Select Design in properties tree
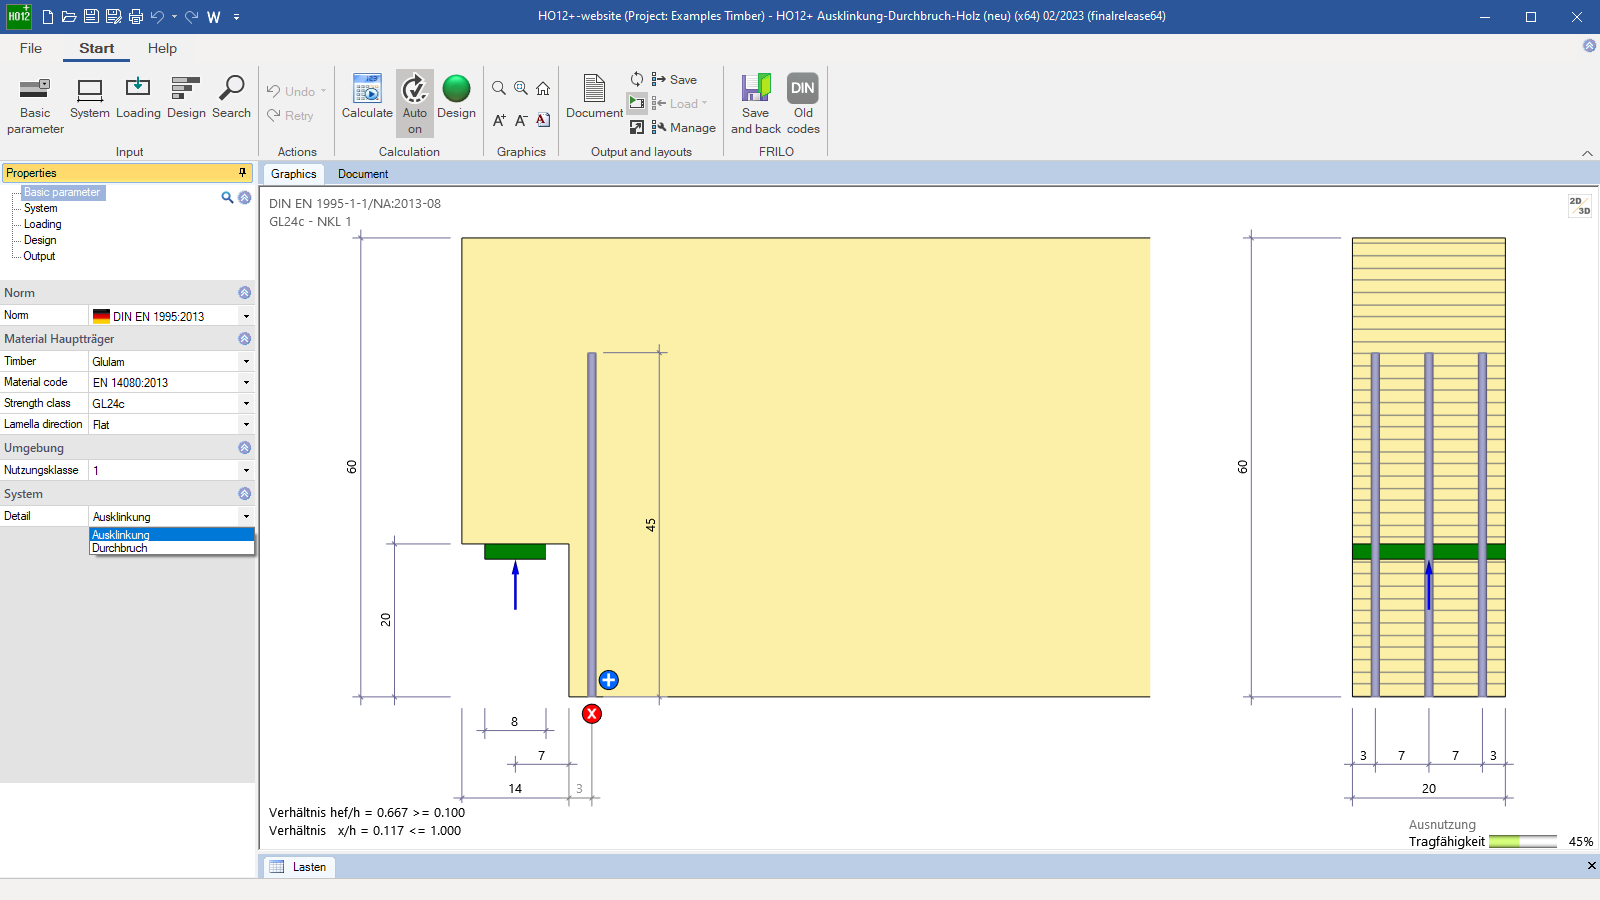This screenshot has width=1600, height=900. (x=40, y=240)
